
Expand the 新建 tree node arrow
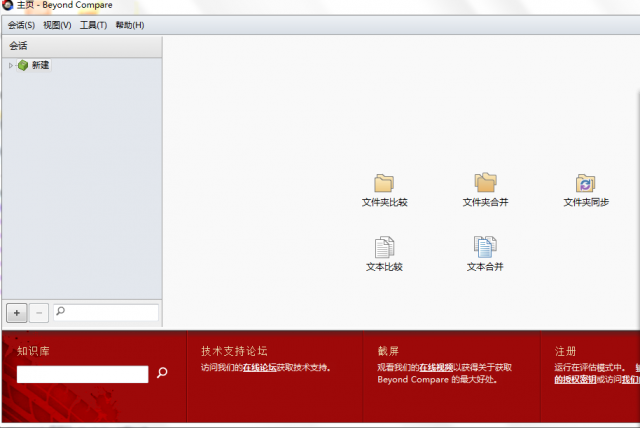coord(11,65)
